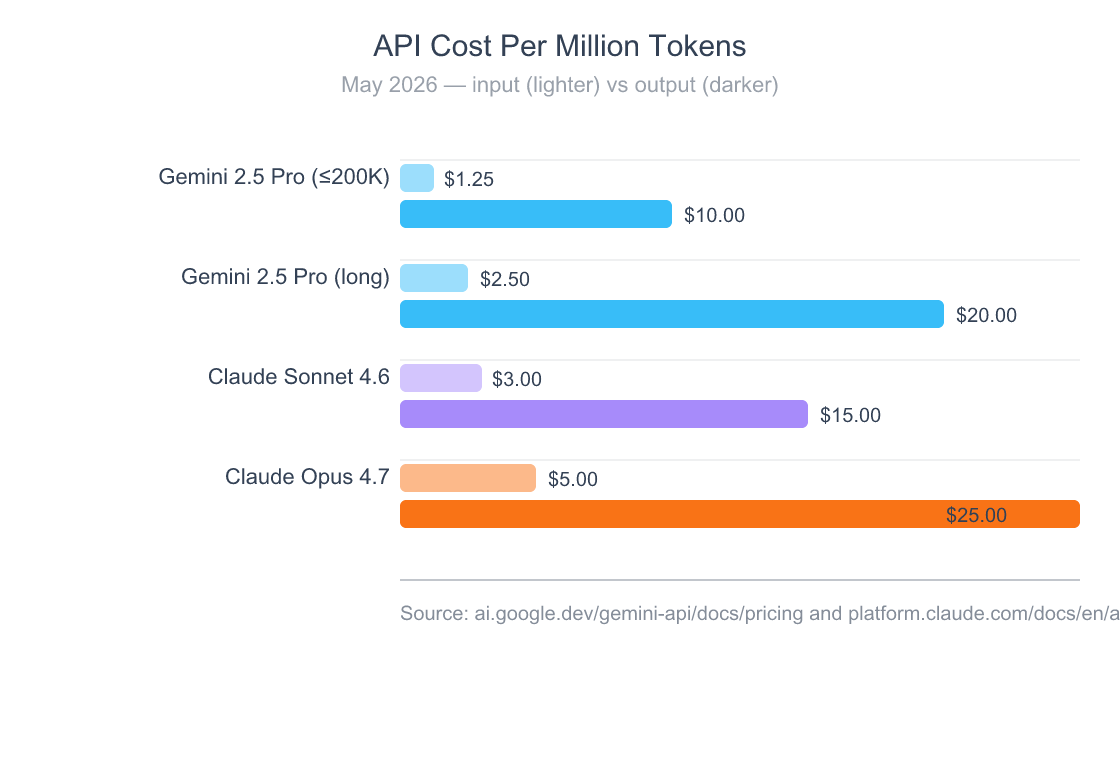
Task: Click the blue $20.00 output bar
Action: 672,314
